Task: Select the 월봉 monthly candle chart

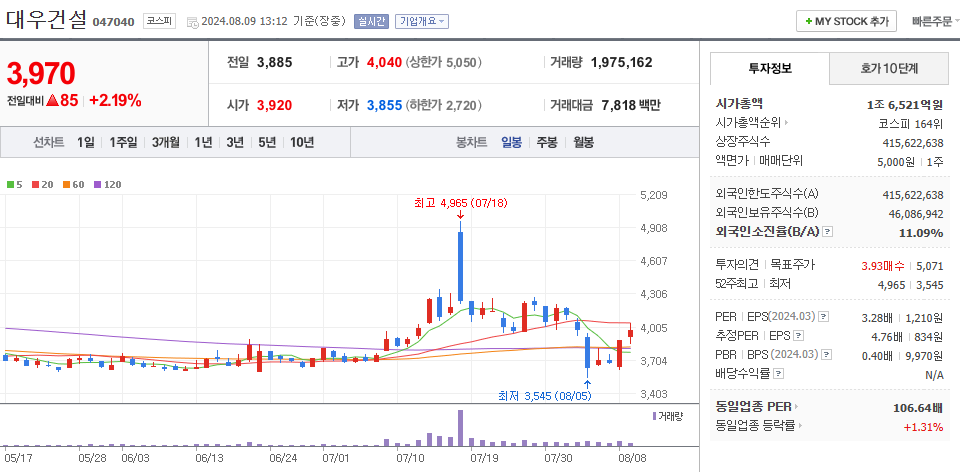Action: click(x=583, y=143)
